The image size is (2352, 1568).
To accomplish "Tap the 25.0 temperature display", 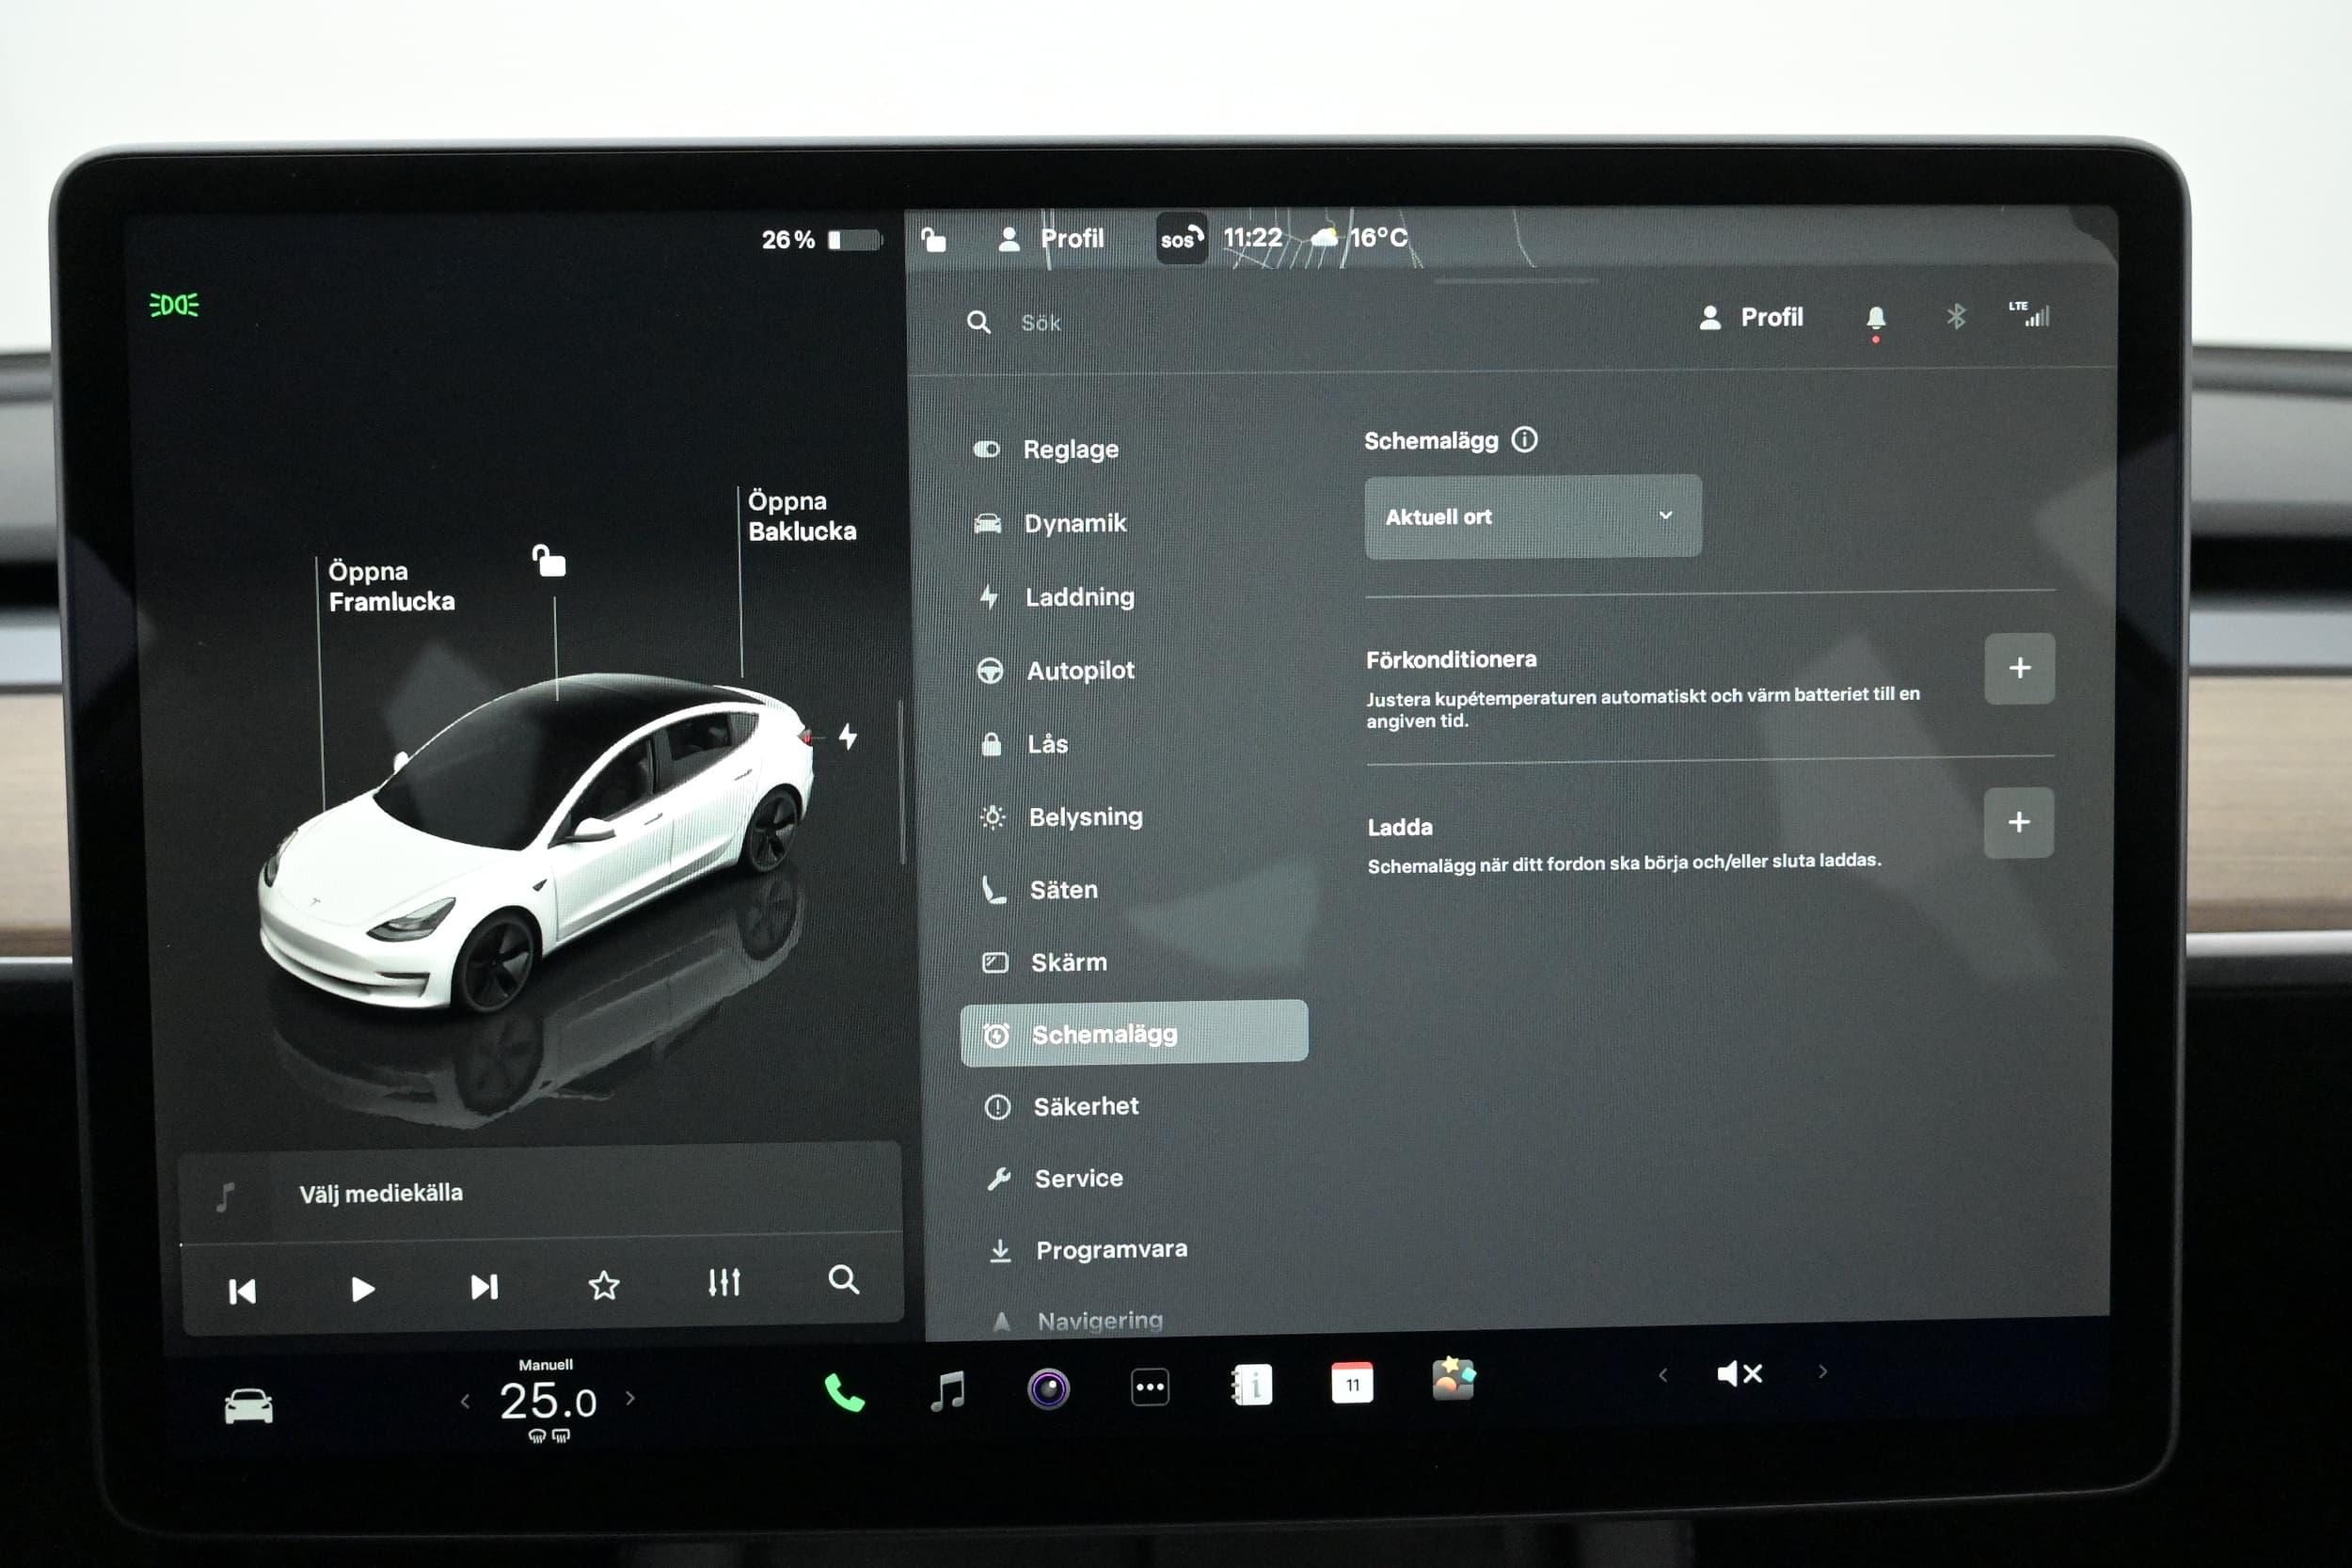I will click(x=548, y=1401).
